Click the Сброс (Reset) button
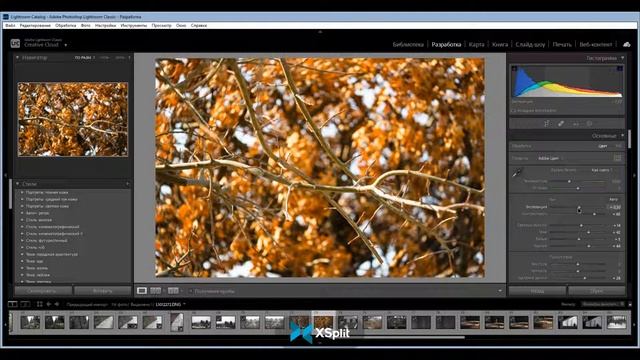The height and width of the screenshot is (360, 640). click(596, 291)
